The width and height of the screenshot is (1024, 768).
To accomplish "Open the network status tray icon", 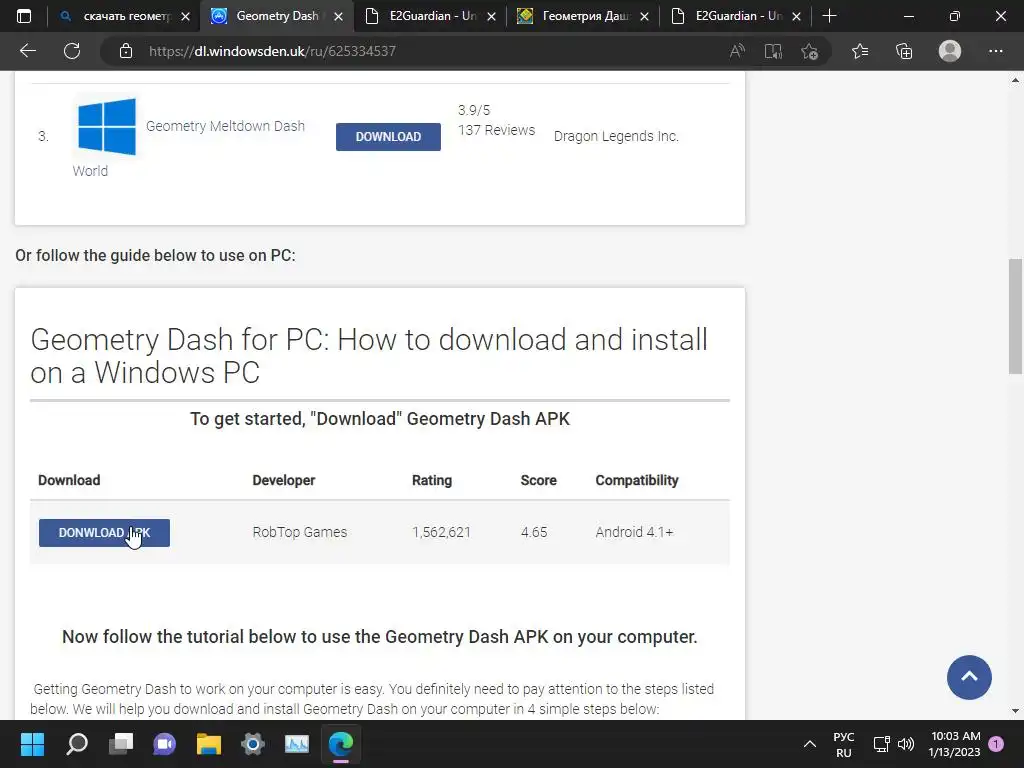I will click(x=882, y=744).
